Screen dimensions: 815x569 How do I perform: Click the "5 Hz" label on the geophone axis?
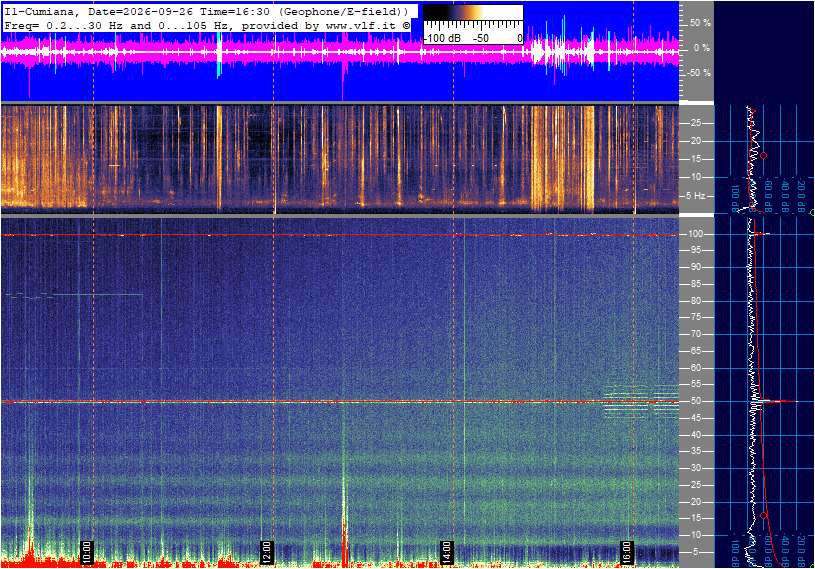pyautogui.click(x=696, y=196)
